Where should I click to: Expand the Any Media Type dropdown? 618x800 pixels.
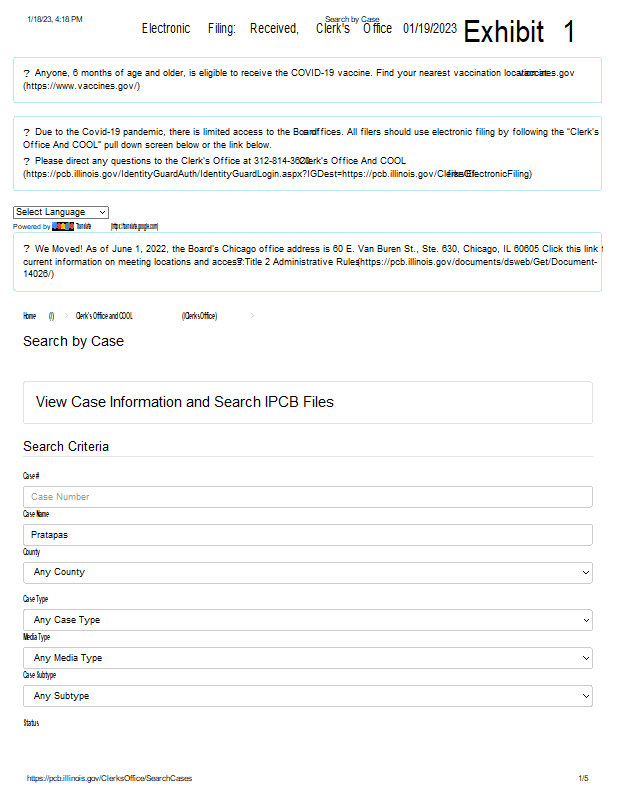point(308,658)
